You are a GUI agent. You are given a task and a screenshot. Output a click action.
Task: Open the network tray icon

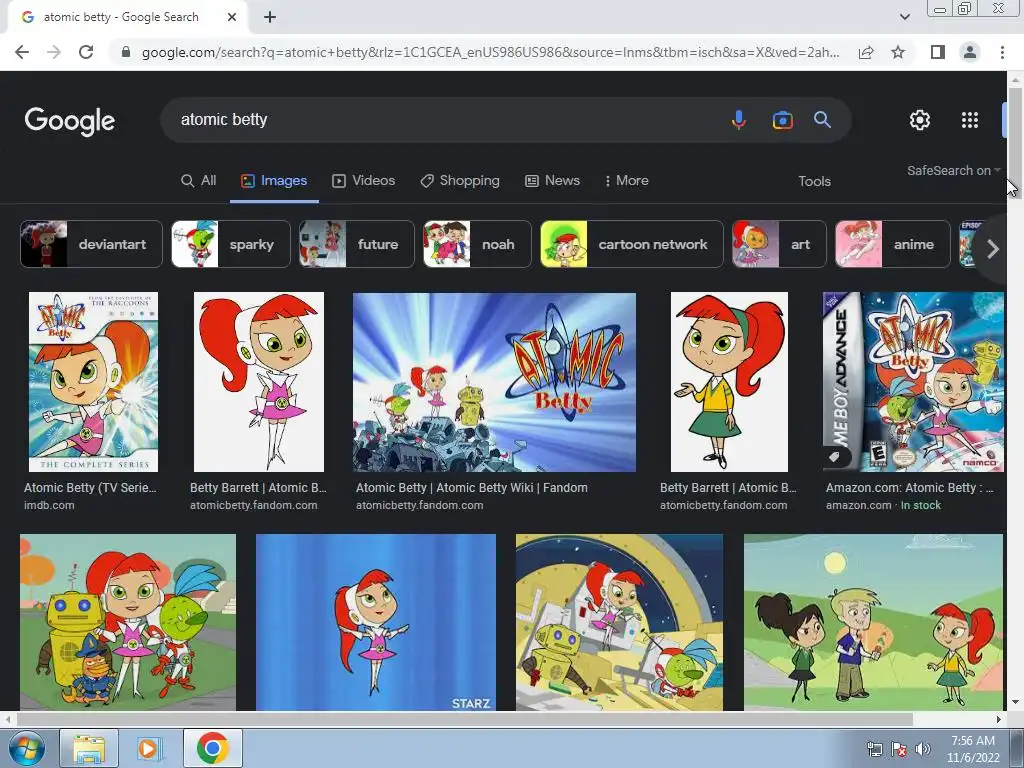[874, 749]
